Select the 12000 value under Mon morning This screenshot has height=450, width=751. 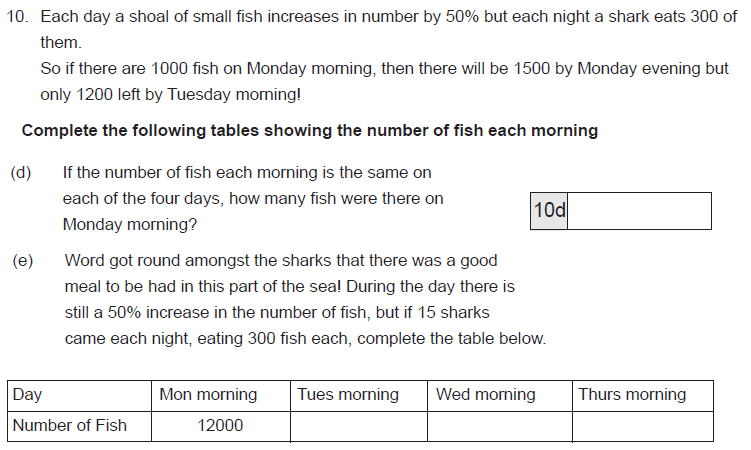[220, 426]
